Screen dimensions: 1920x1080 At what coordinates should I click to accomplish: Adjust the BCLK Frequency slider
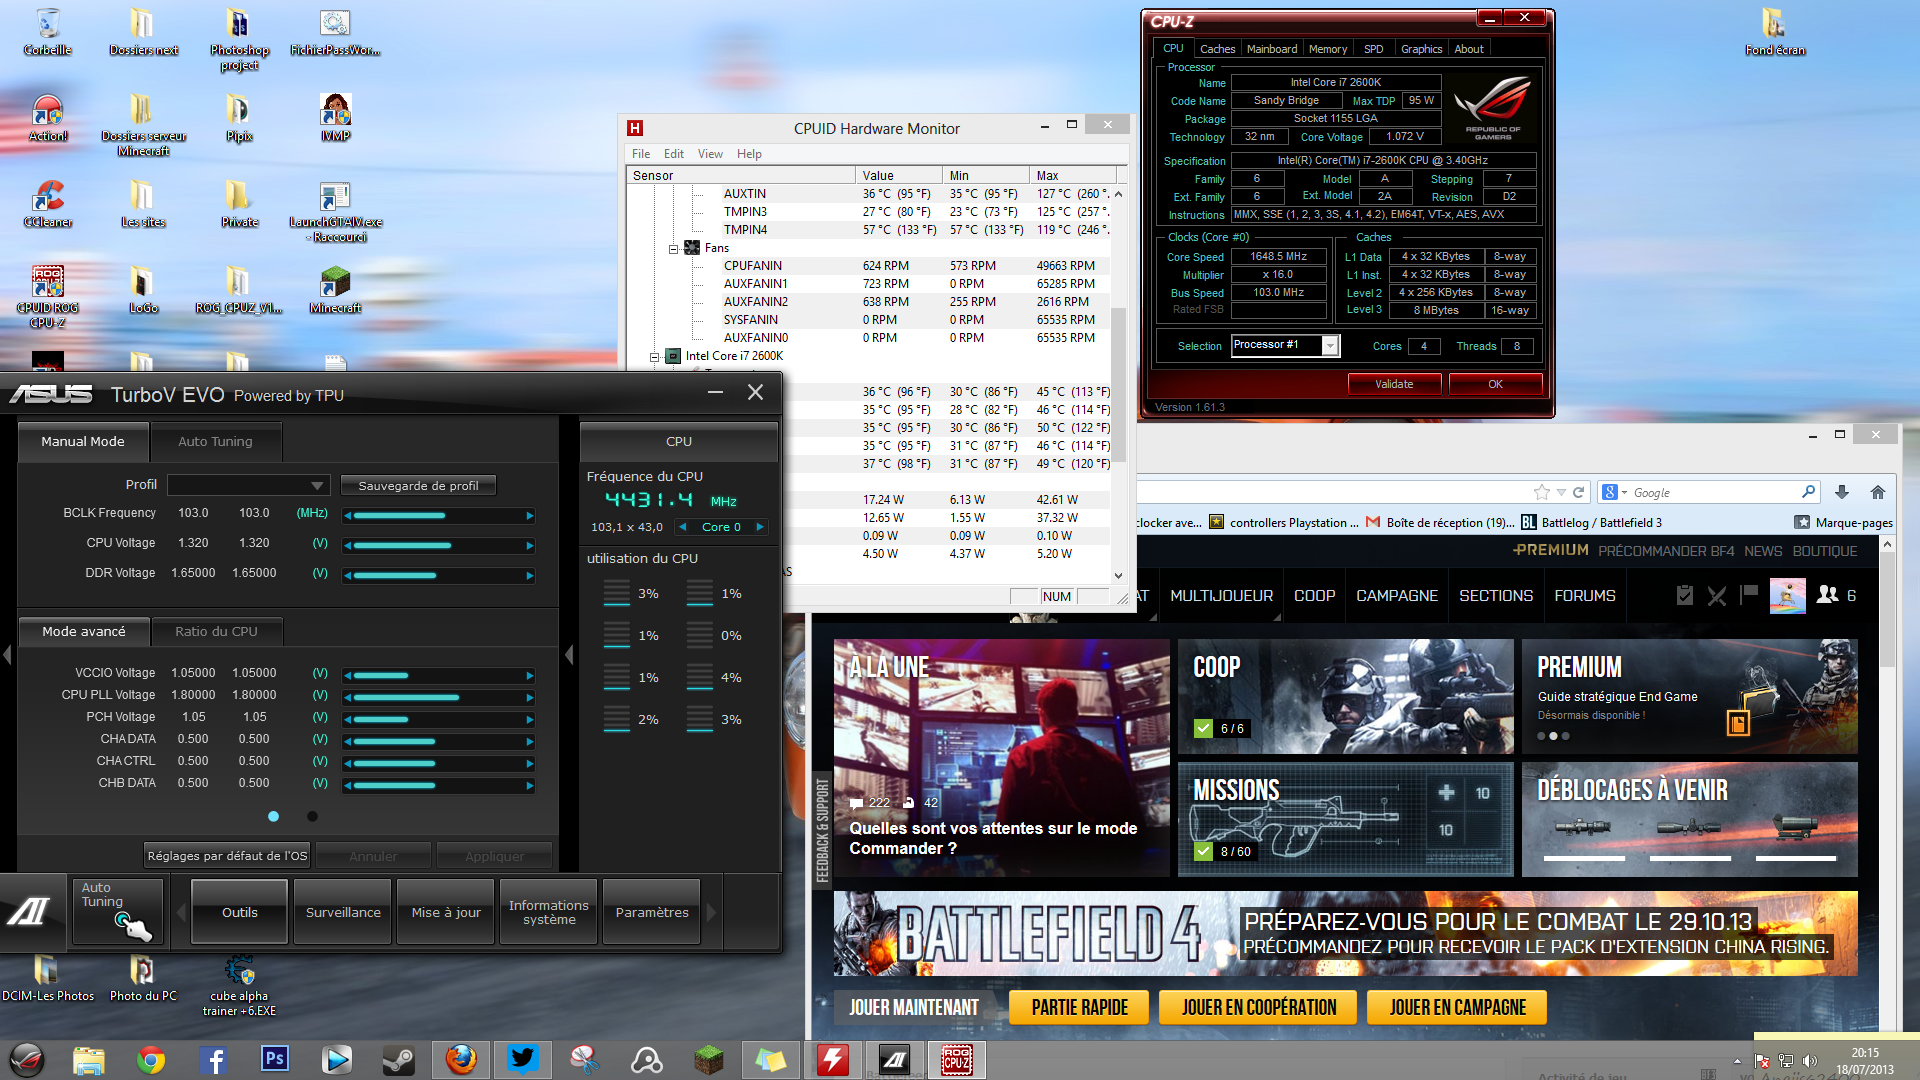point(439,516)
